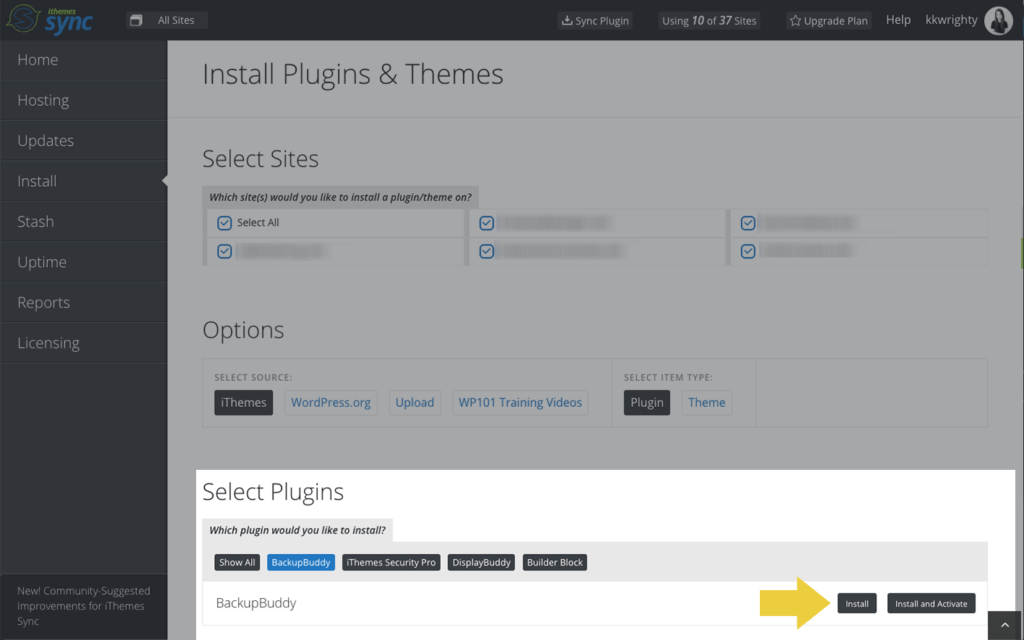Open the Hosting sidebar item
1024x640 pixels.
tap(84, 101)
